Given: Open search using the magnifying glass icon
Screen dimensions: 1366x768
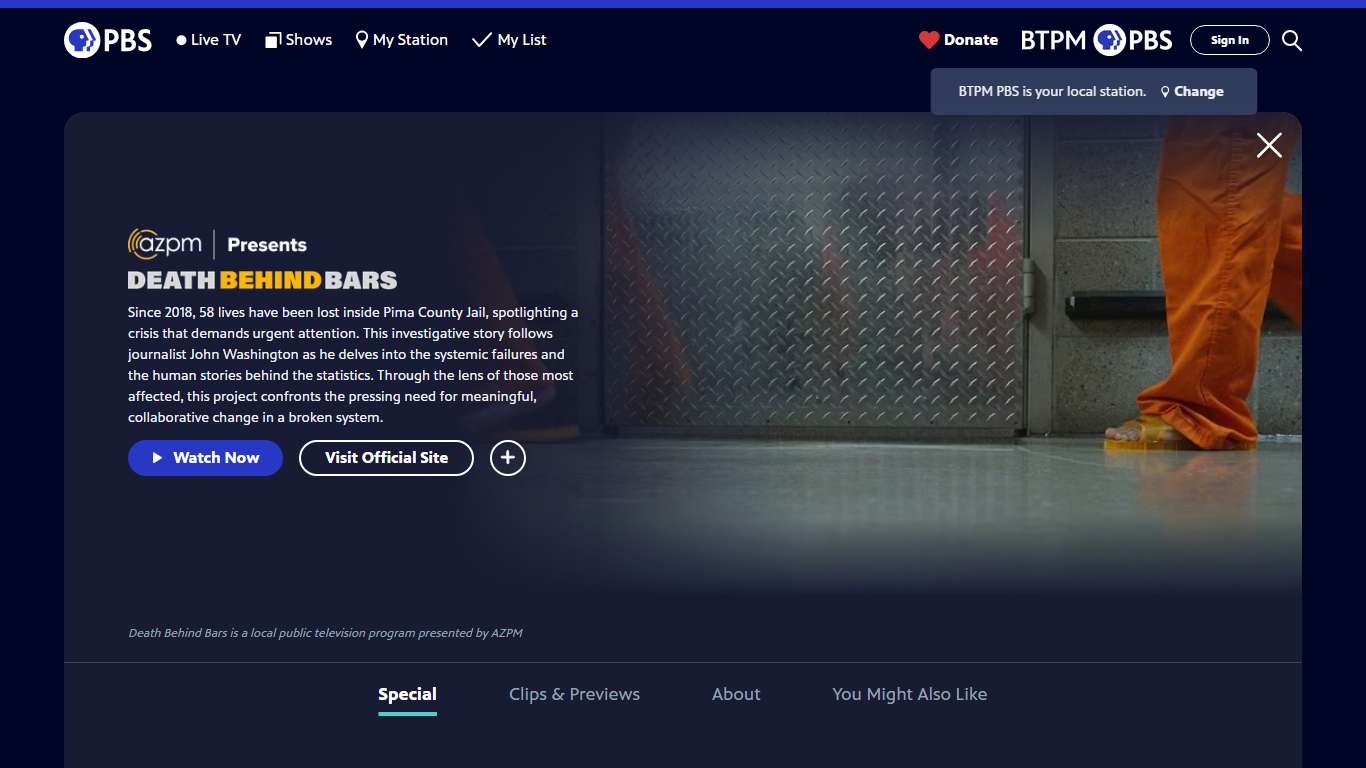Looking at the screenshot, I should [1291, 40].
